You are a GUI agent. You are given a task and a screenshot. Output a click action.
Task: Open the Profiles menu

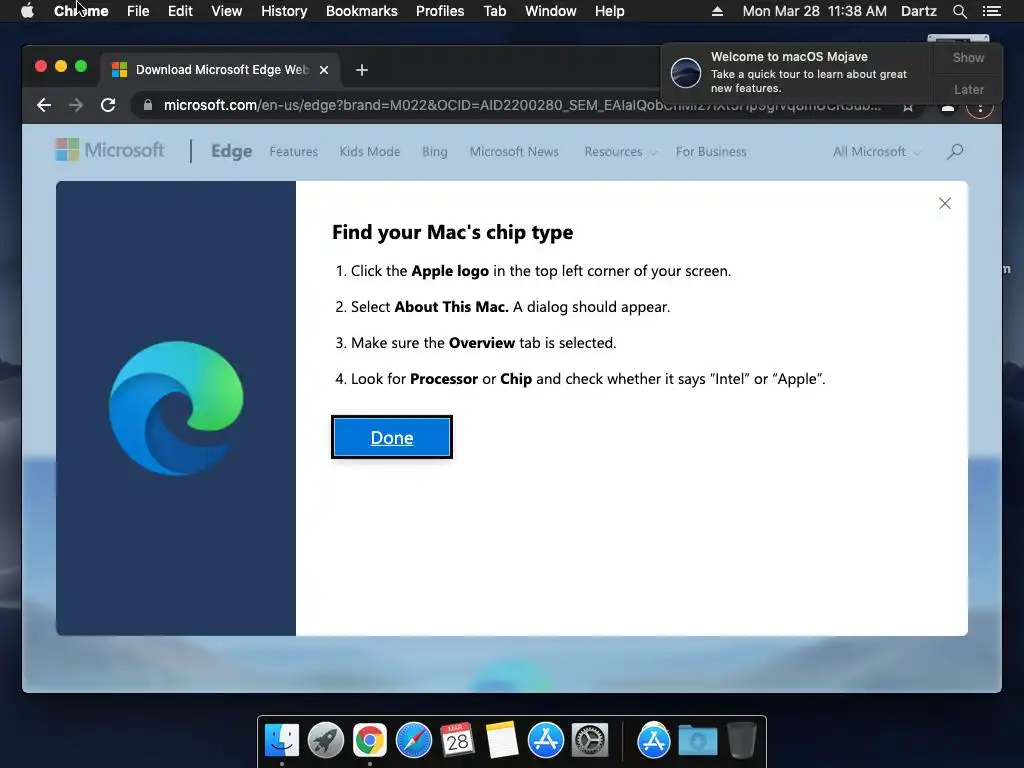(440, 11)
